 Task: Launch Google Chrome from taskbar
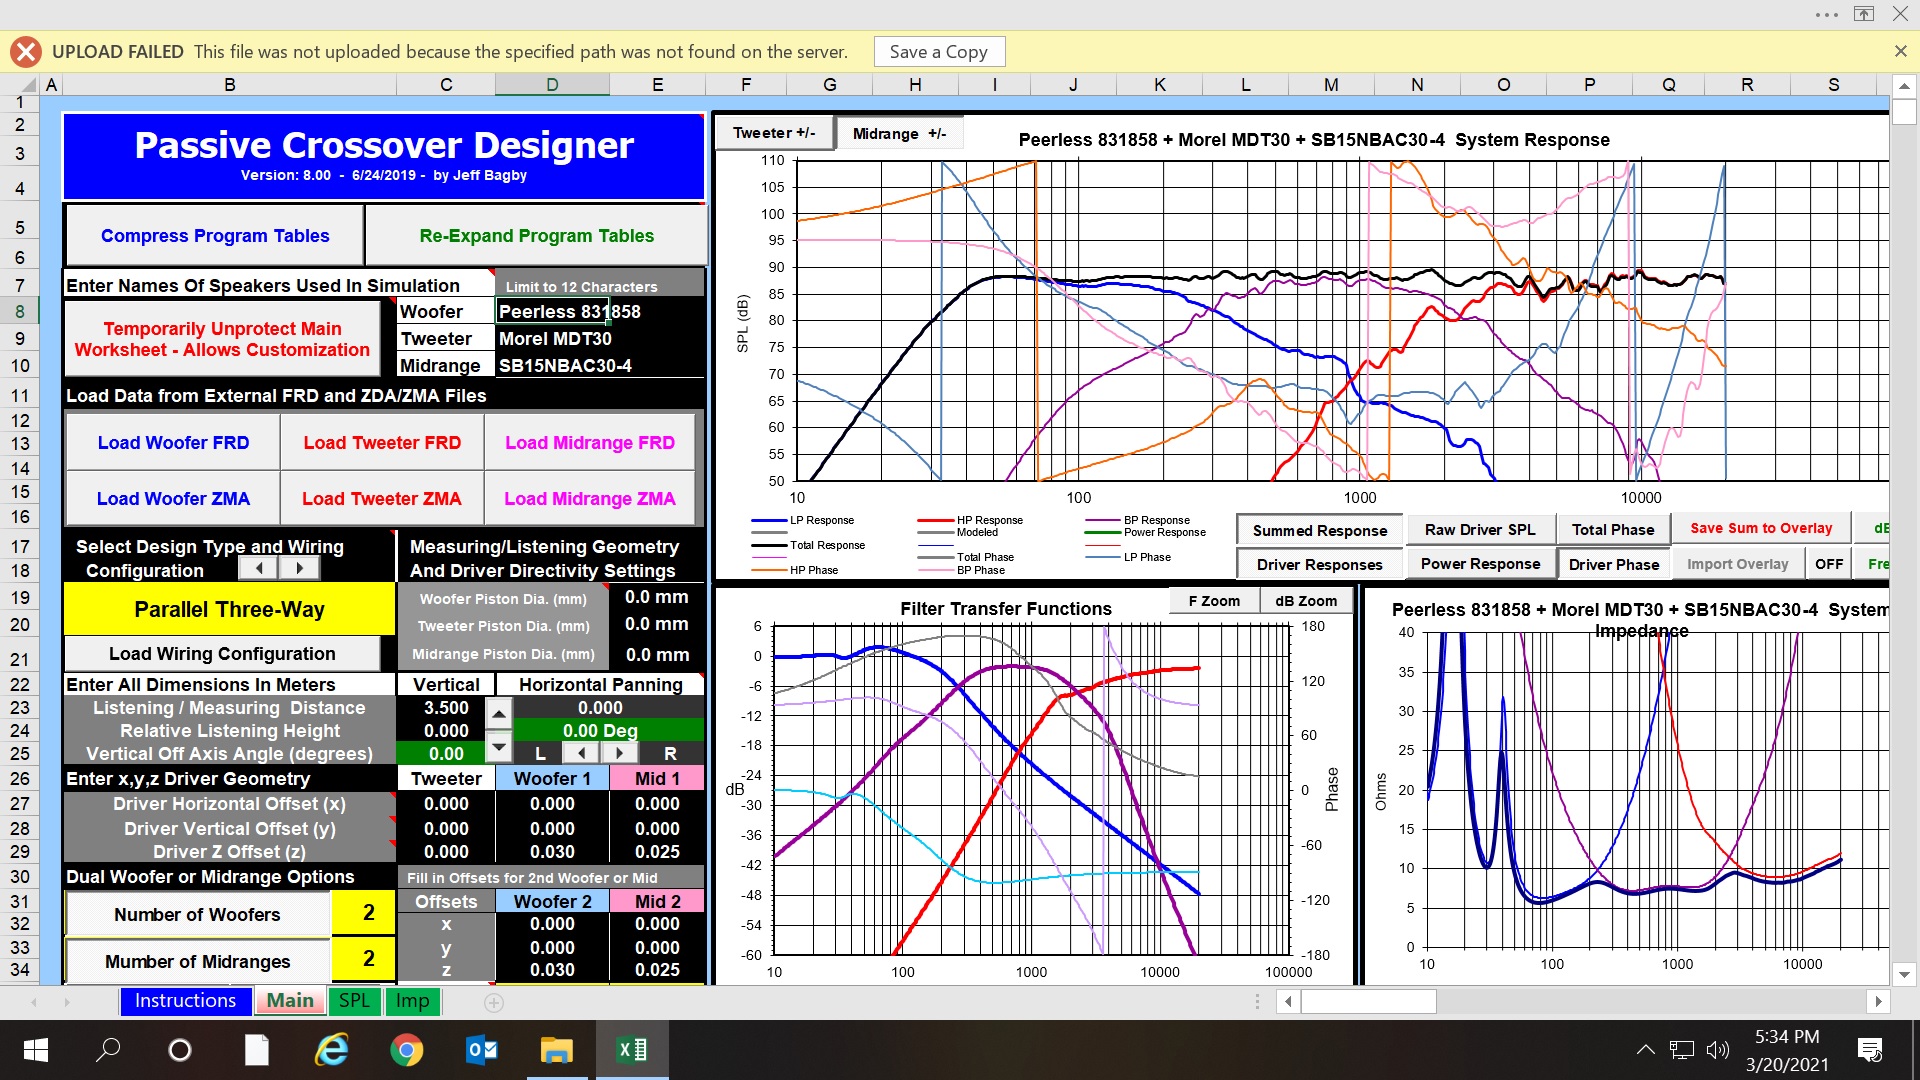coord(406,1050)
